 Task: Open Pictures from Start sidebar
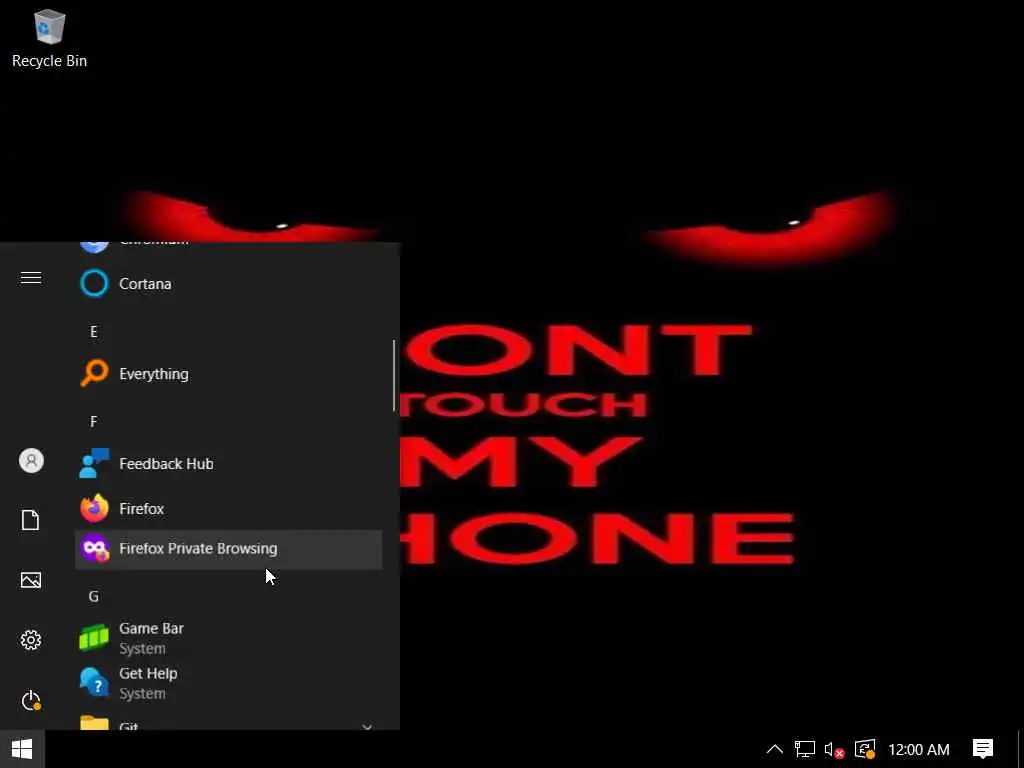tap(31, 580)
